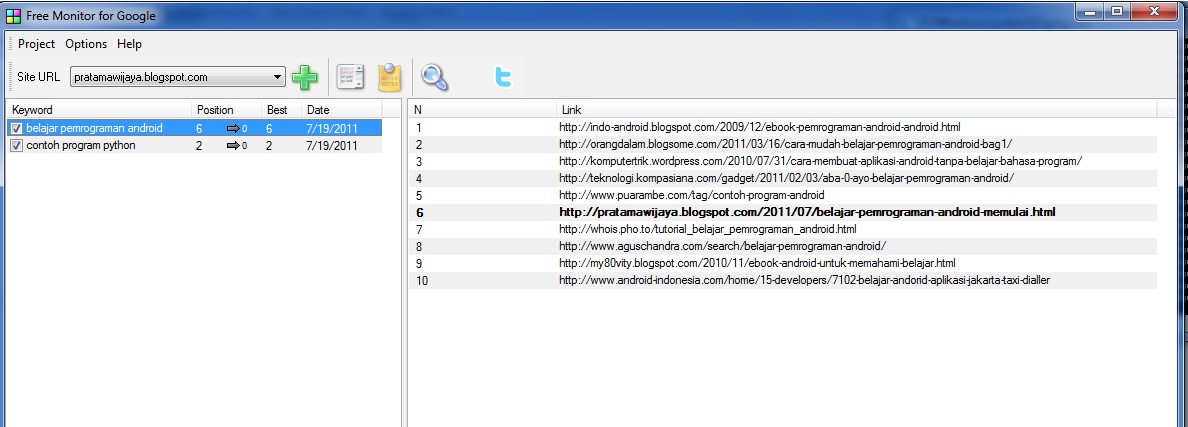
Task: Select the www.aguschandra.com link row
Action: click(783, 246)
